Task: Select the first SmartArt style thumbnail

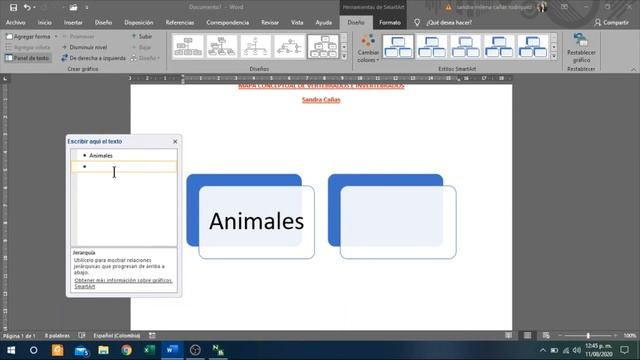Action: 398,47
